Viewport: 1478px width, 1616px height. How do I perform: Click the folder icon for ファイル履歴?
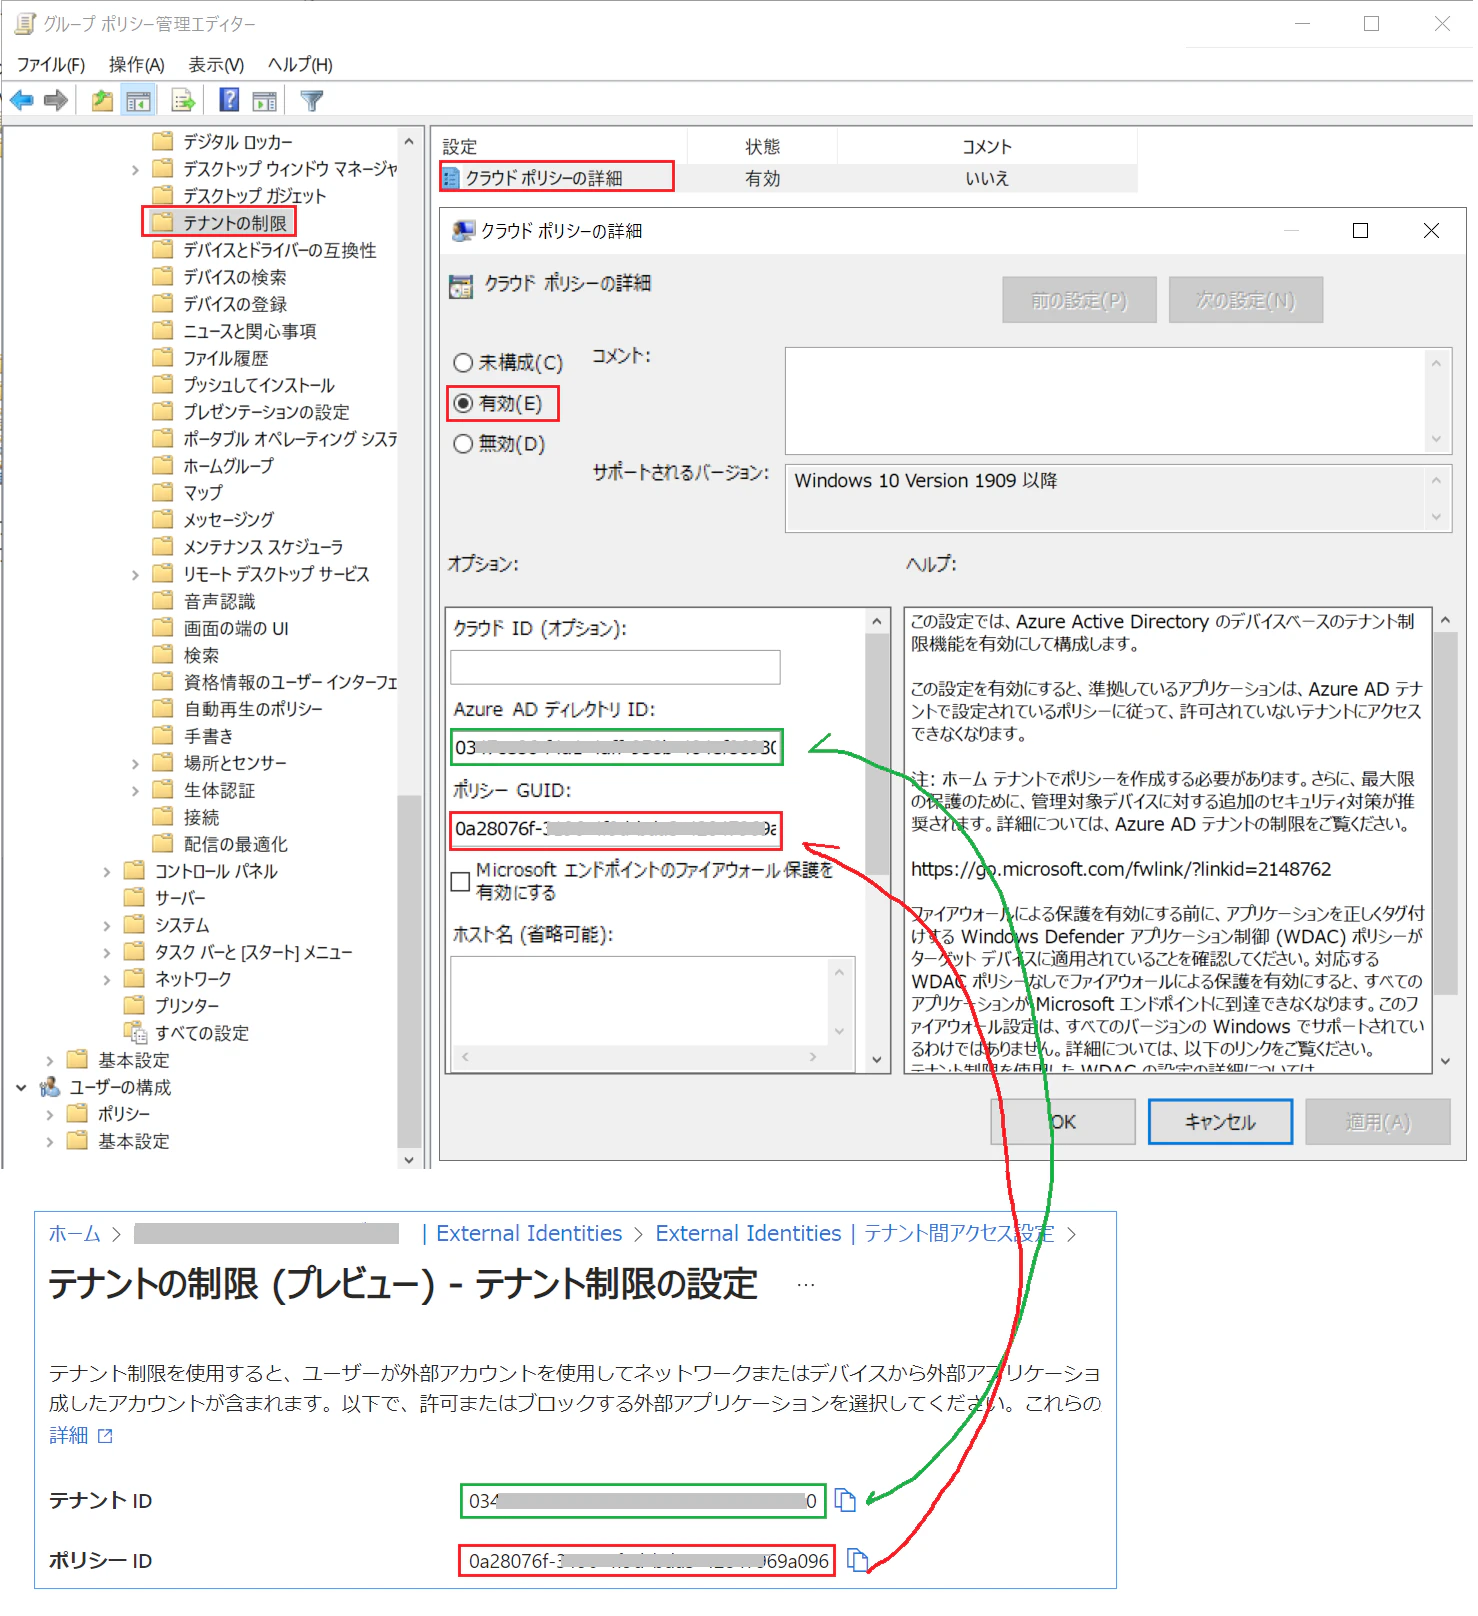163,357
